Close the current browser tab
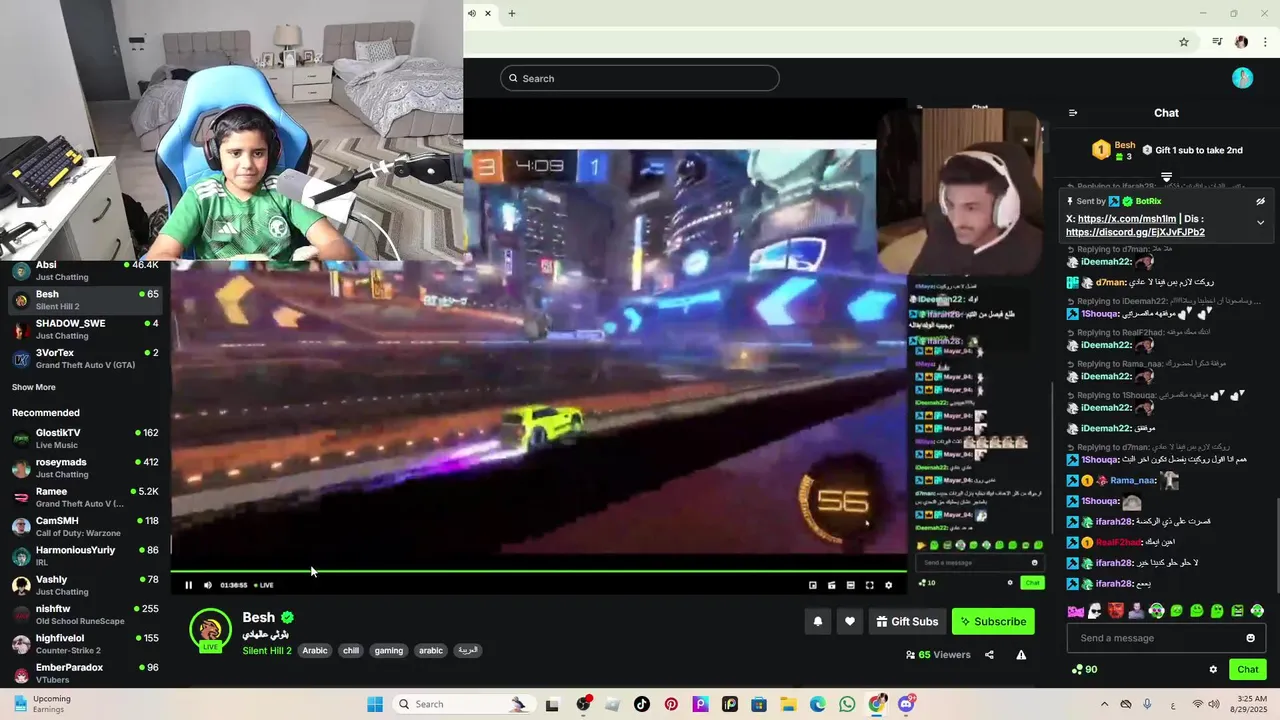Viewport: 1280px width, 720px height. click(488, 13)
